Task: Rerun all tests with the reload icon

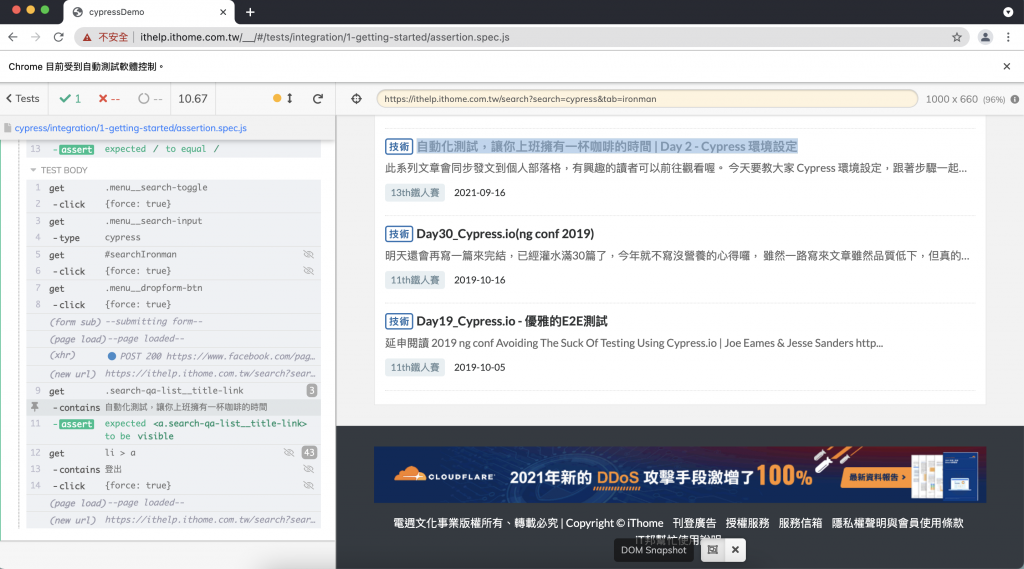Action: [318, 99]
